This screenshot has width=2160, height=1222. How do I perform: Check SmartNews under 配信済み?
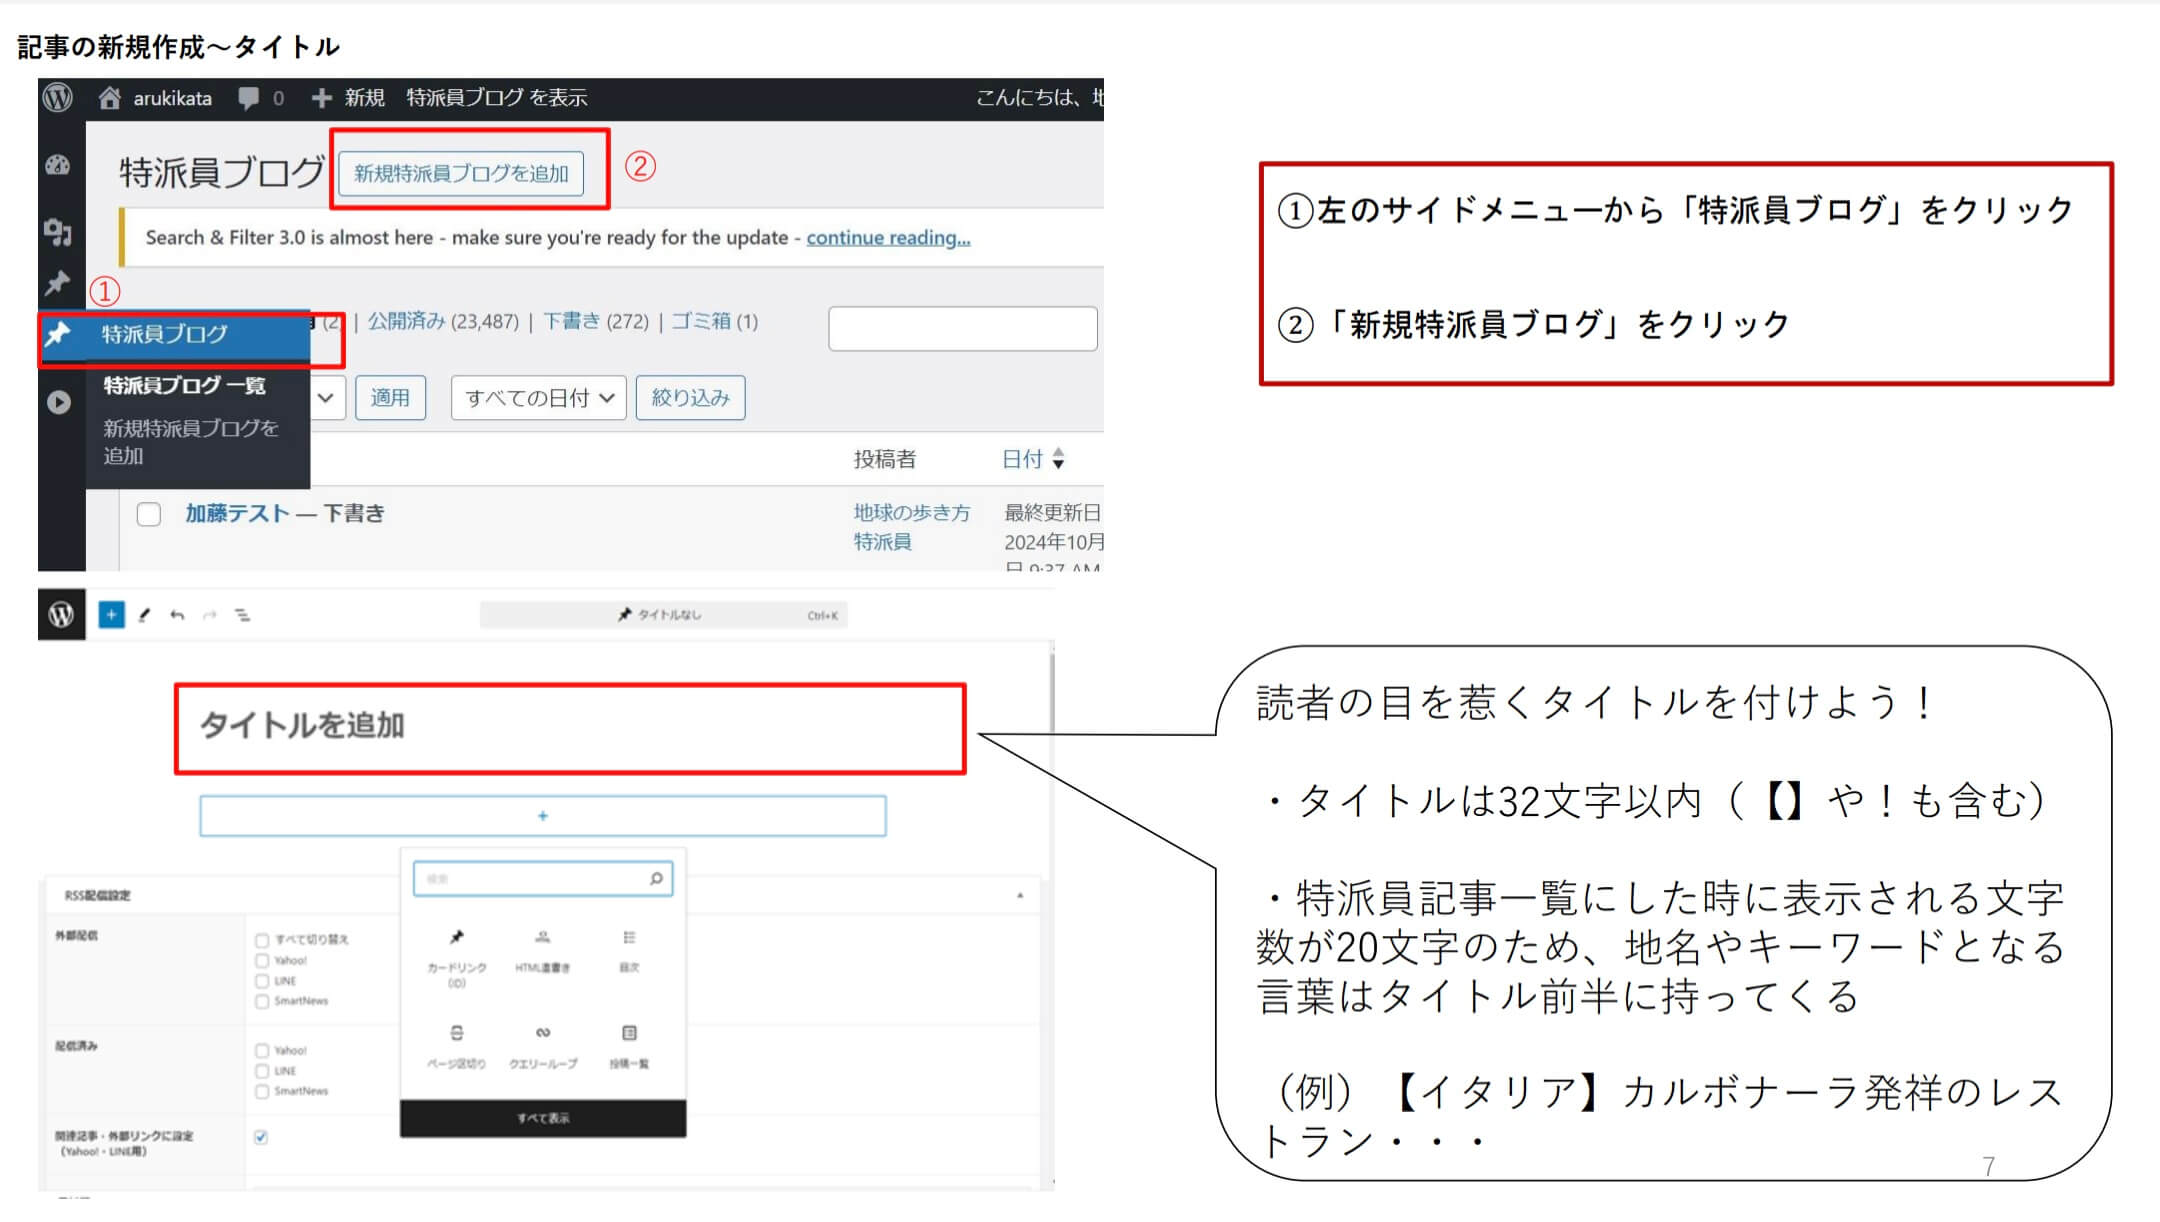coord(262,1091)
